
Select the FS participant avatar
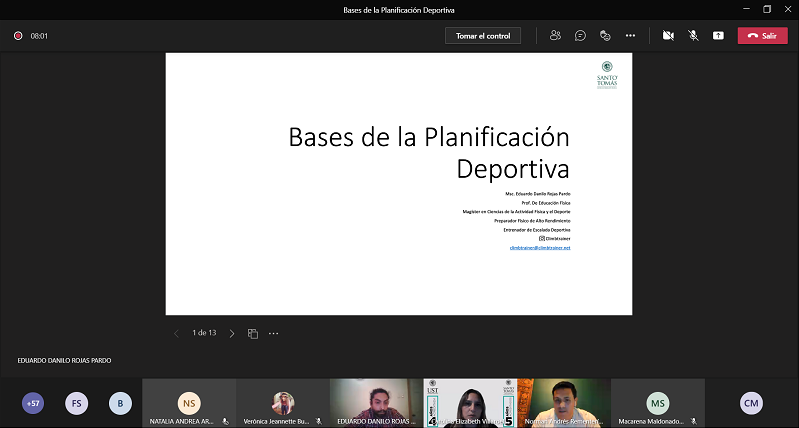click(x=76, y=404)
